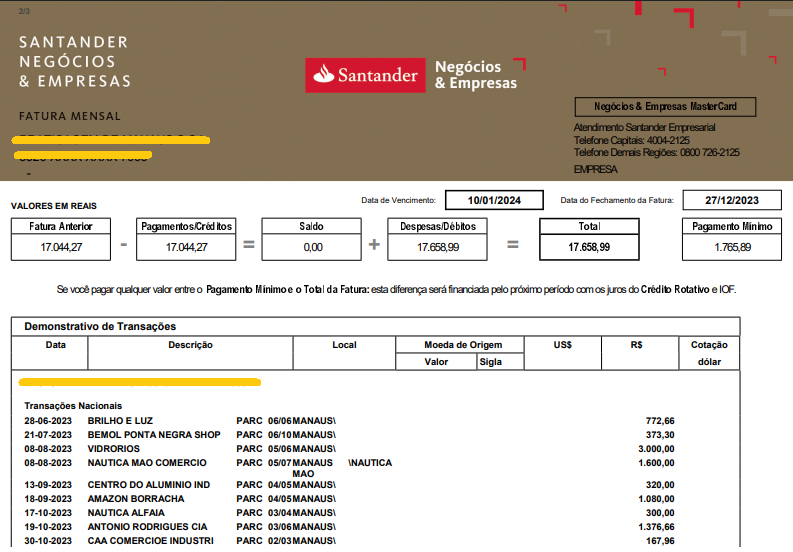Image resolution: width=793 pixels, height=552 pixels.
Task: Select ANTONIO RODRIGUES CIA transaction
Action: (x=147, y=527)
